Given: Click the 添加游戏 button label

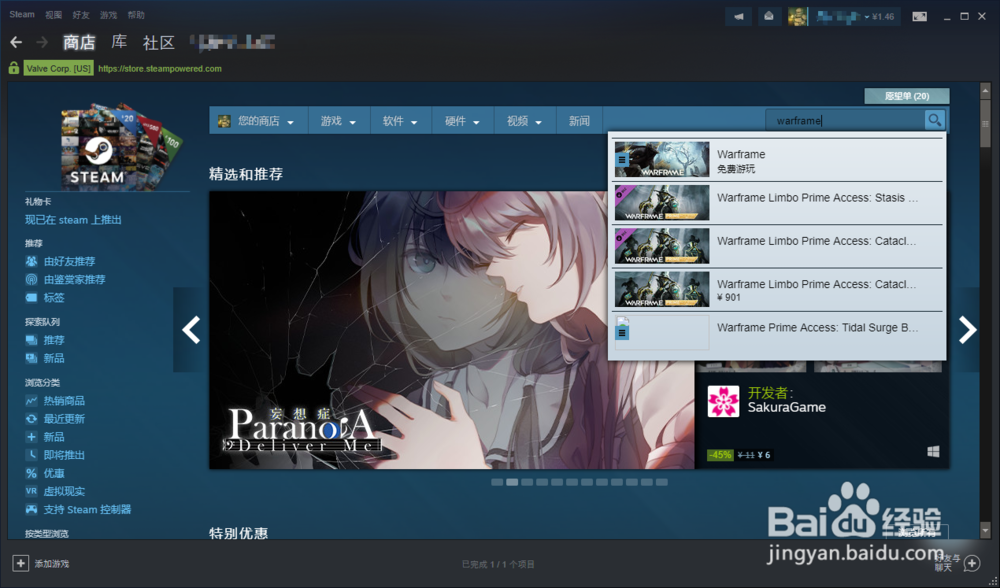Looking at the screenshot, I should pos(52,564).
